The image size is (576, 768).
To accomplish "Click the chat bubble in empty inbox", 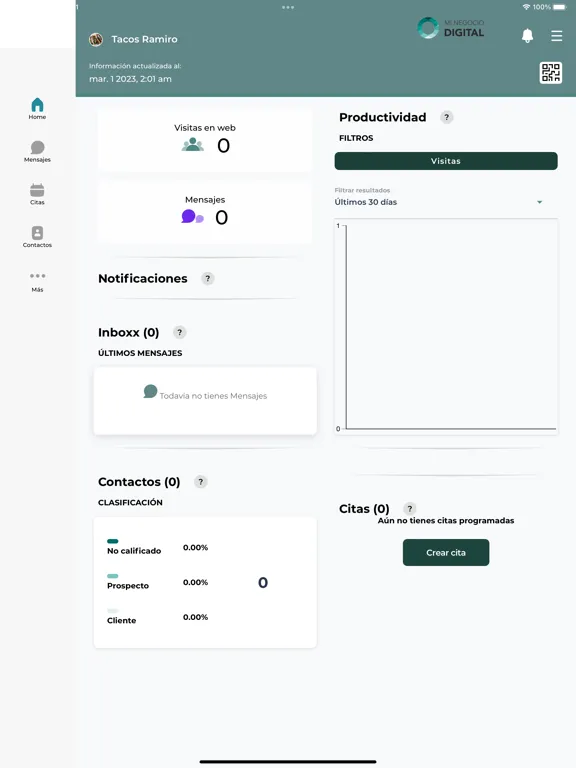I will tap(150, 391).
